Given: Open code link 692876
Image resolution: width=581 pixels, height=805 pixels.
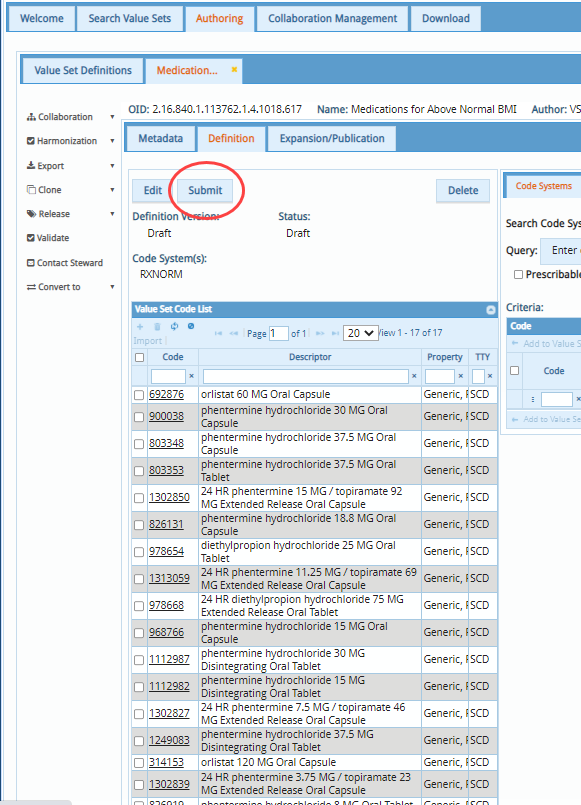Looking at the screenshot, I should coord(166,394).
